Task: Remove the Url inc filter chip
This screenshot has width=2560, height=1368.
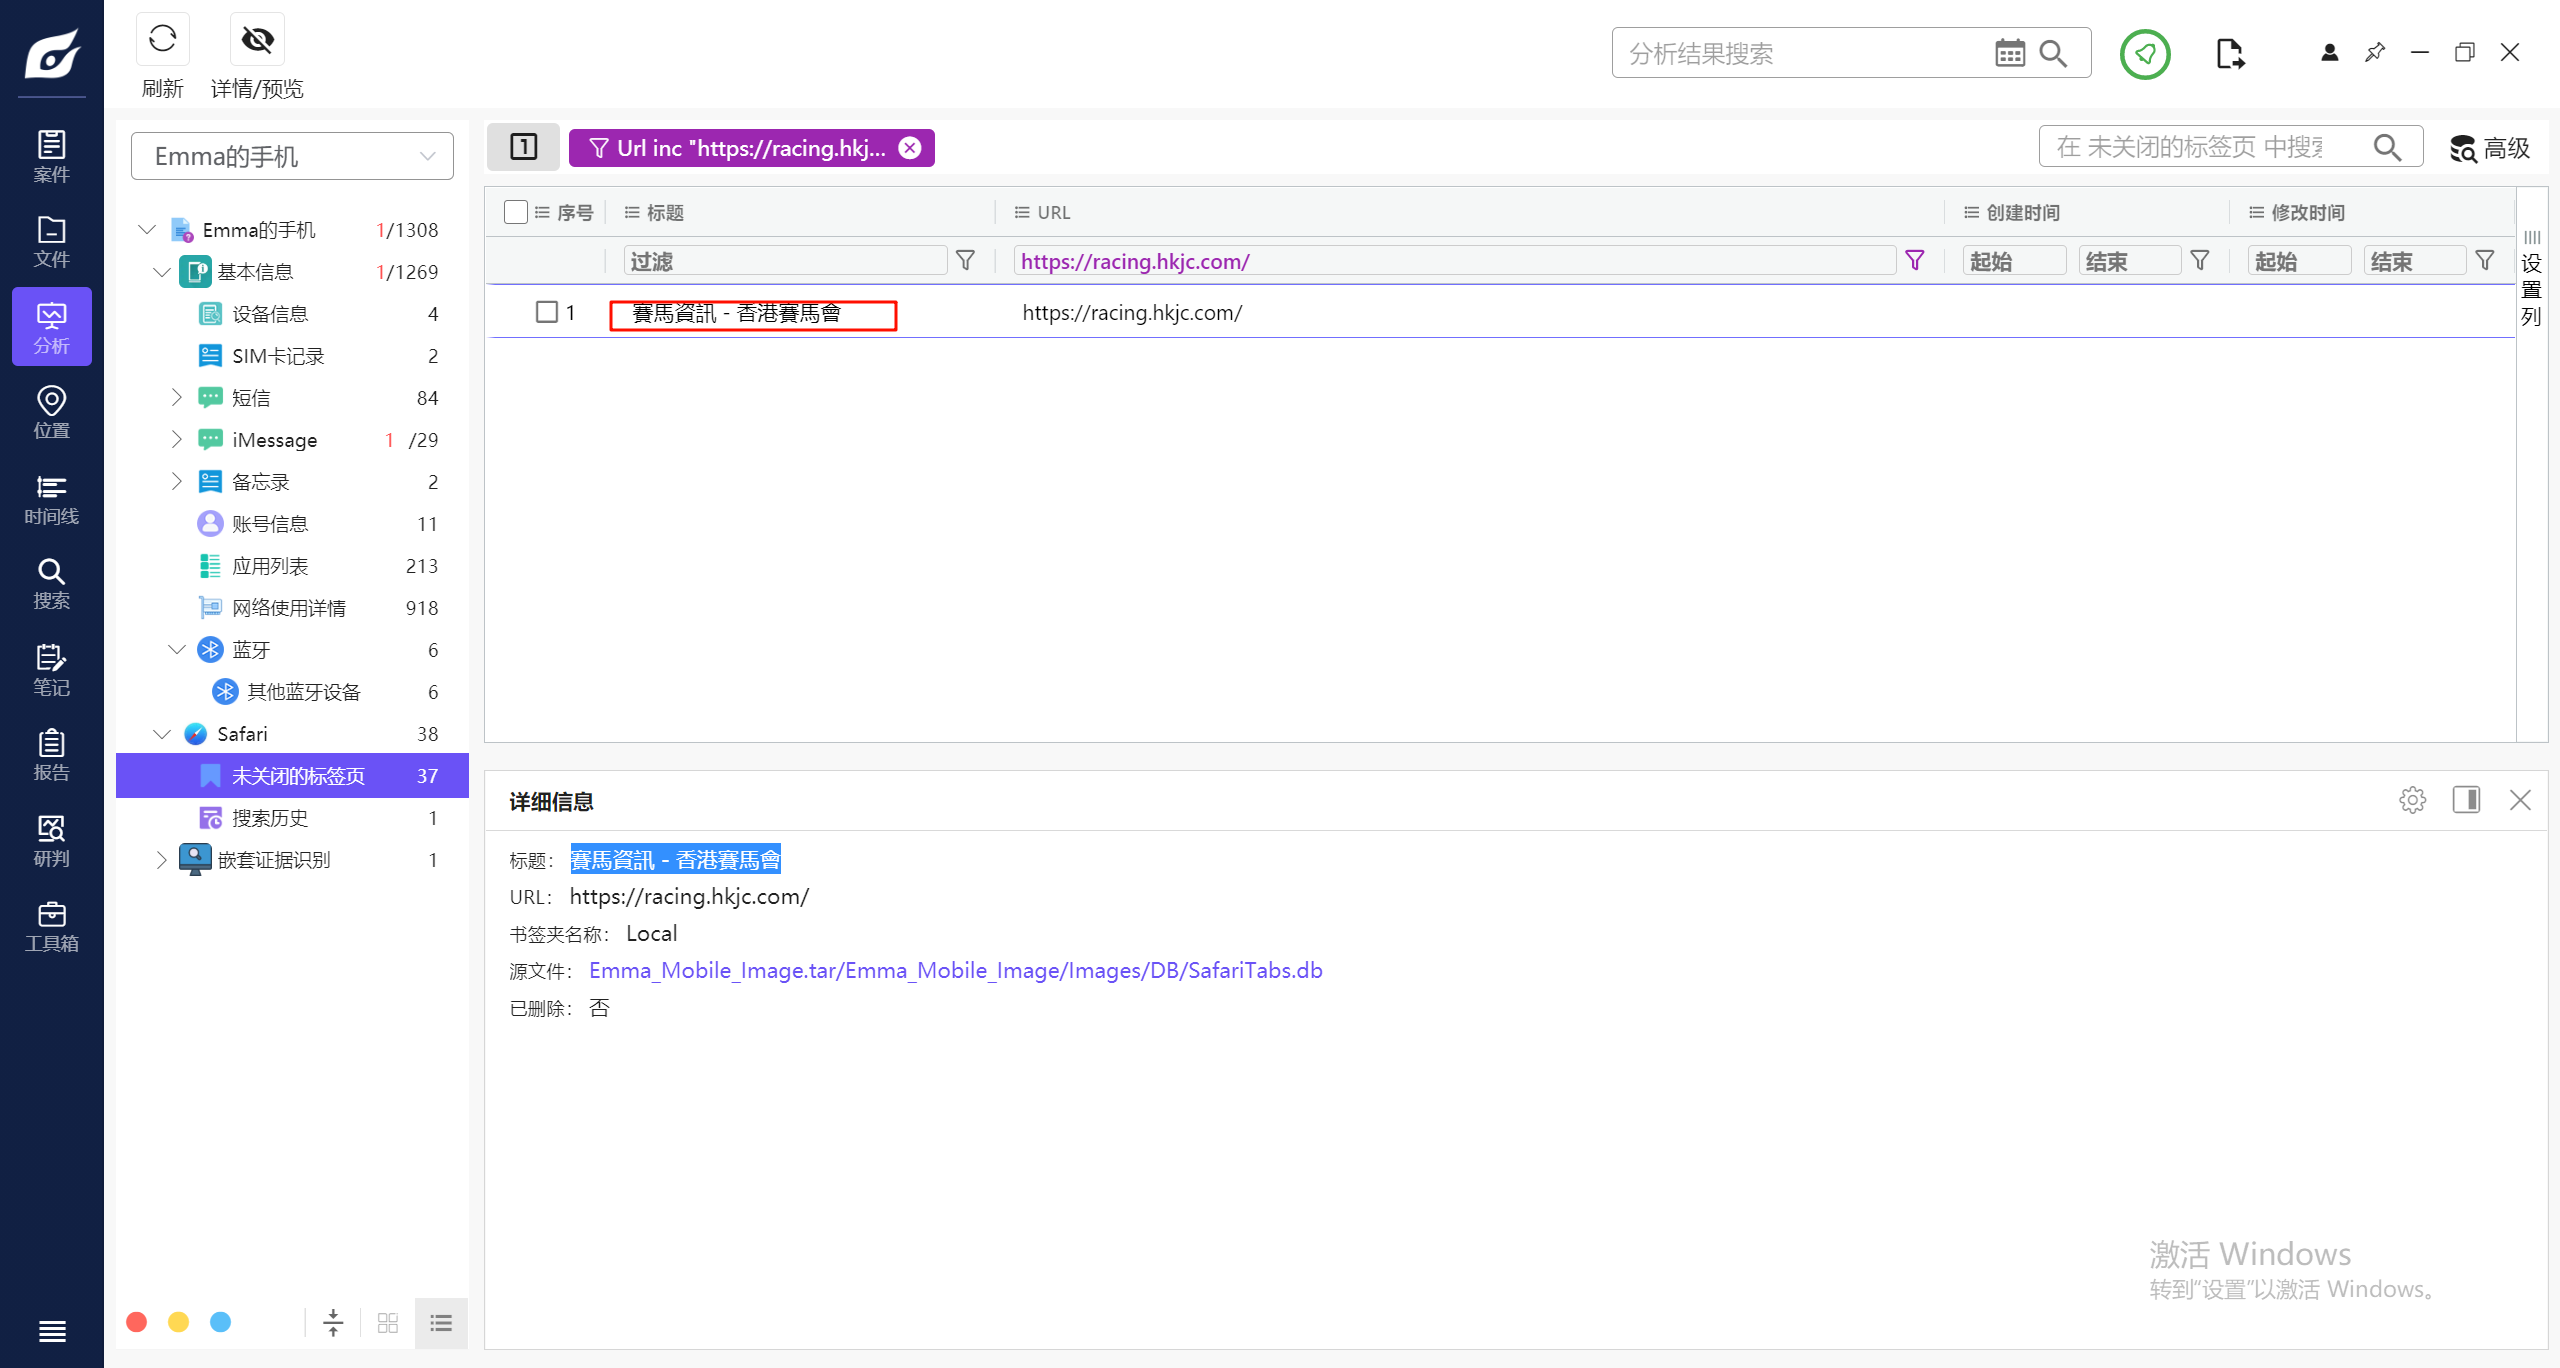Action: click(910, 148)
